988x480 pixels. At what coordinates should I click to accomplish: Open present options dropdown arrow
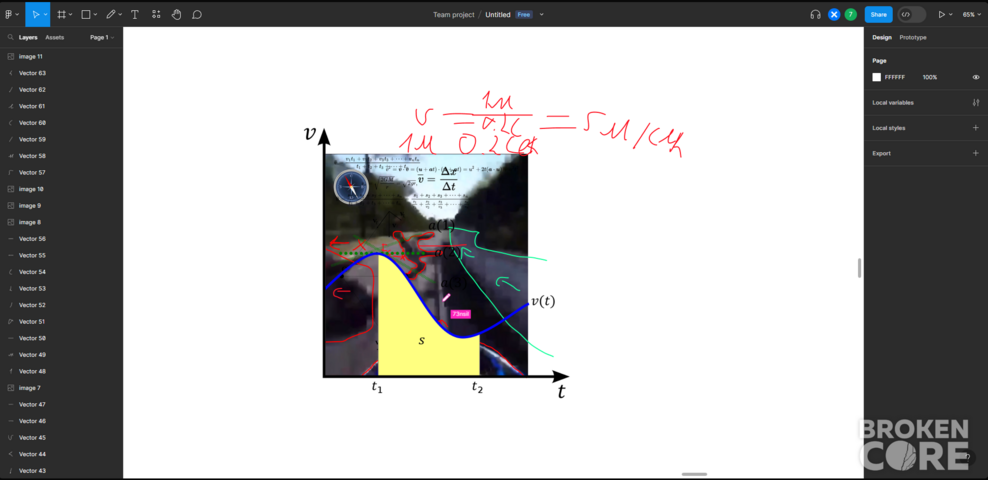[950, 14]
